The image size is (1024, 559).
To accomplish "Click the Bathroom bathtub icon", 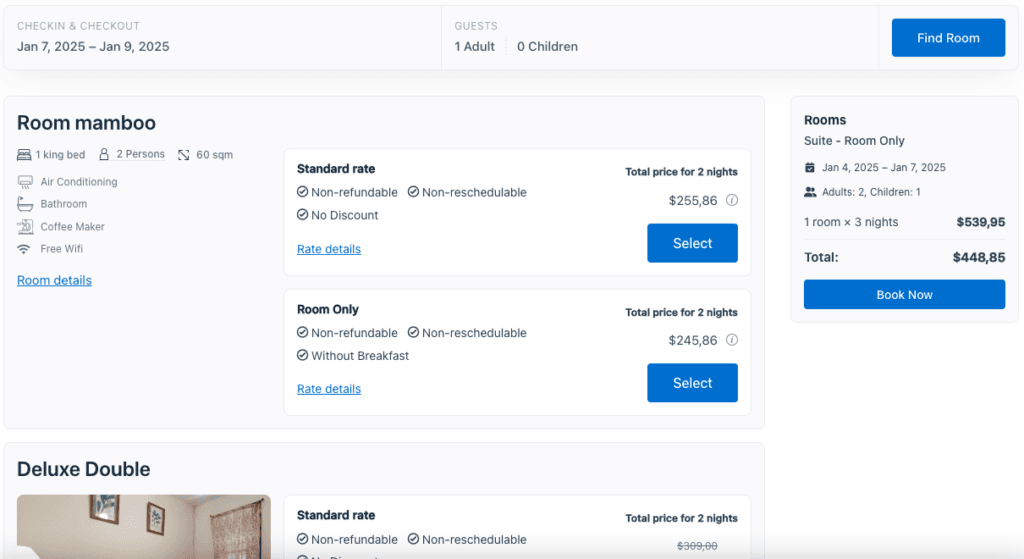I will (25, 204).
